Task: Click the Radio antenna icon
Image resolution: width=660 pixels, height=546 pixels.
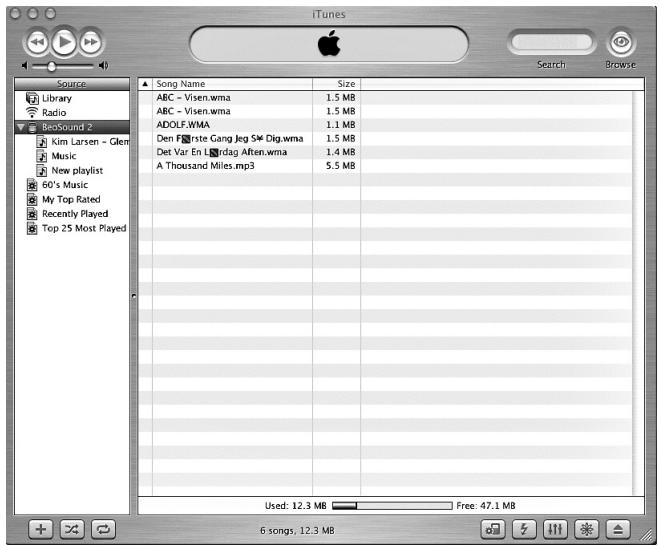Action: coord(32,112)
